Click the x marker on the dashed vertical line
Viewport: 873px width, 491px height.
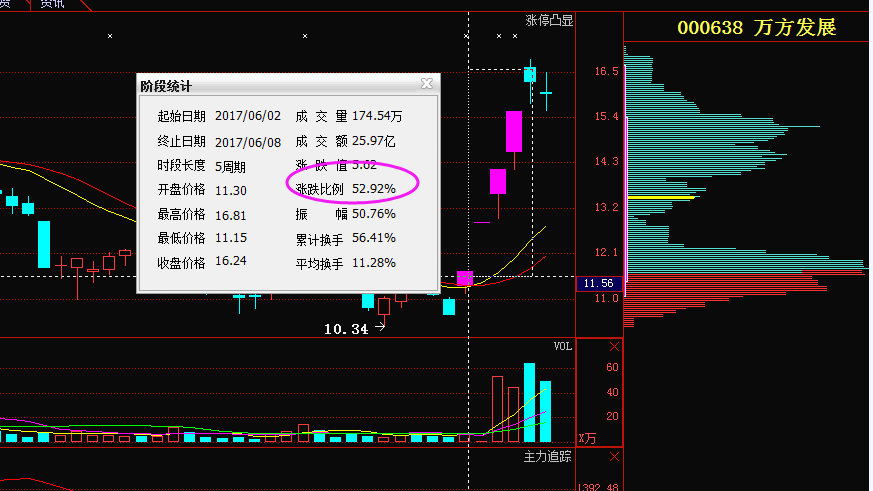pyautogui.click(x=466, y=36)
